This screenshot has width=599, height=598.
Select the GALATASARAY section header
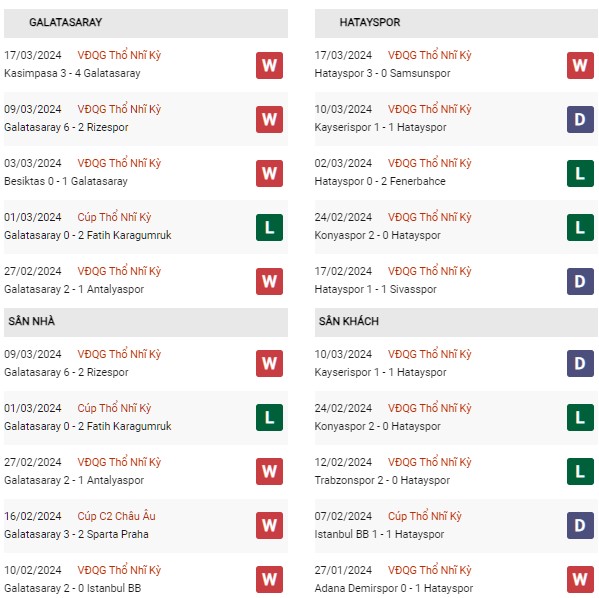(x=146, y=23)
